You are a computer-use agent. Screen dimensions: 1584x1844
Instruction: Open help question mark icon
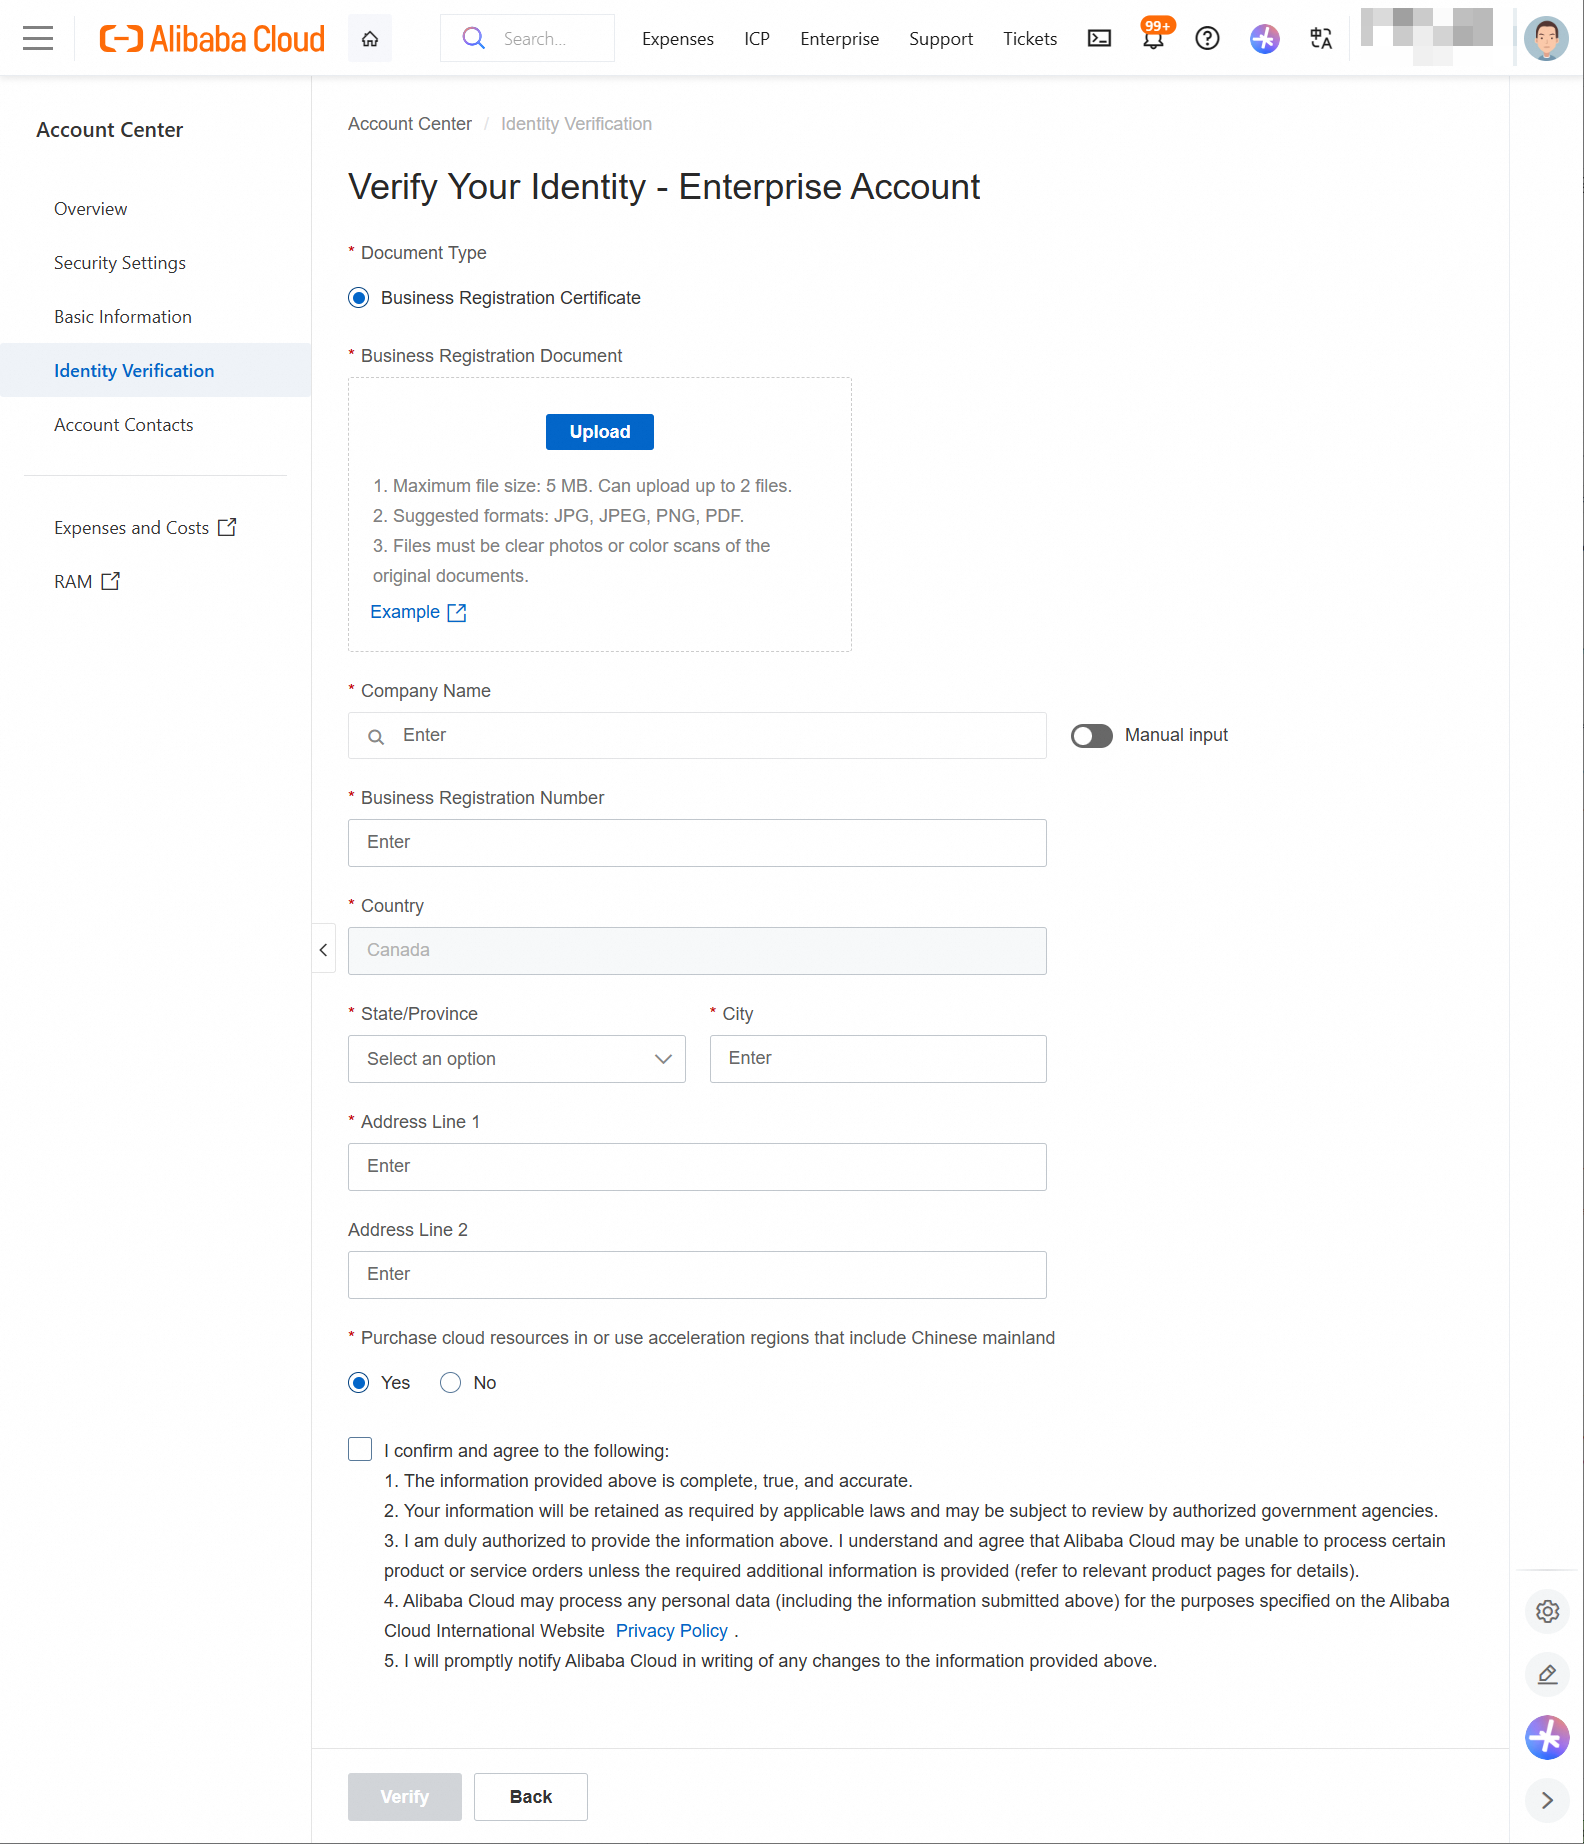1208,38
